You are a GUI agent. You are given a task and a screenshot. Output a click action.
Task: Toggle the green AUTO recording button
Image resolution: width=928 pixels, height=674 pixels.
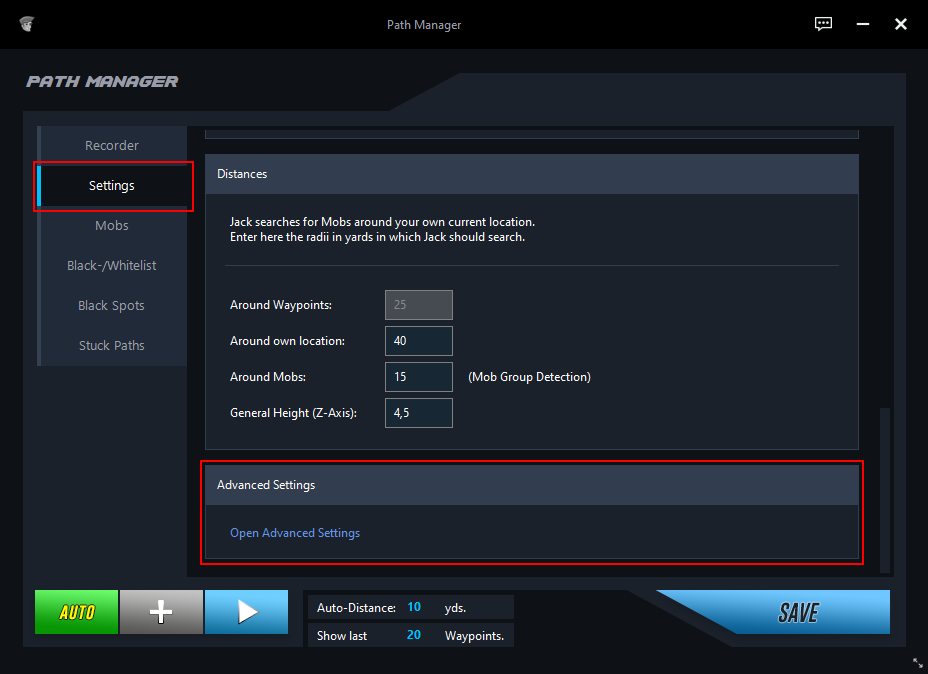tap(77, 612)
